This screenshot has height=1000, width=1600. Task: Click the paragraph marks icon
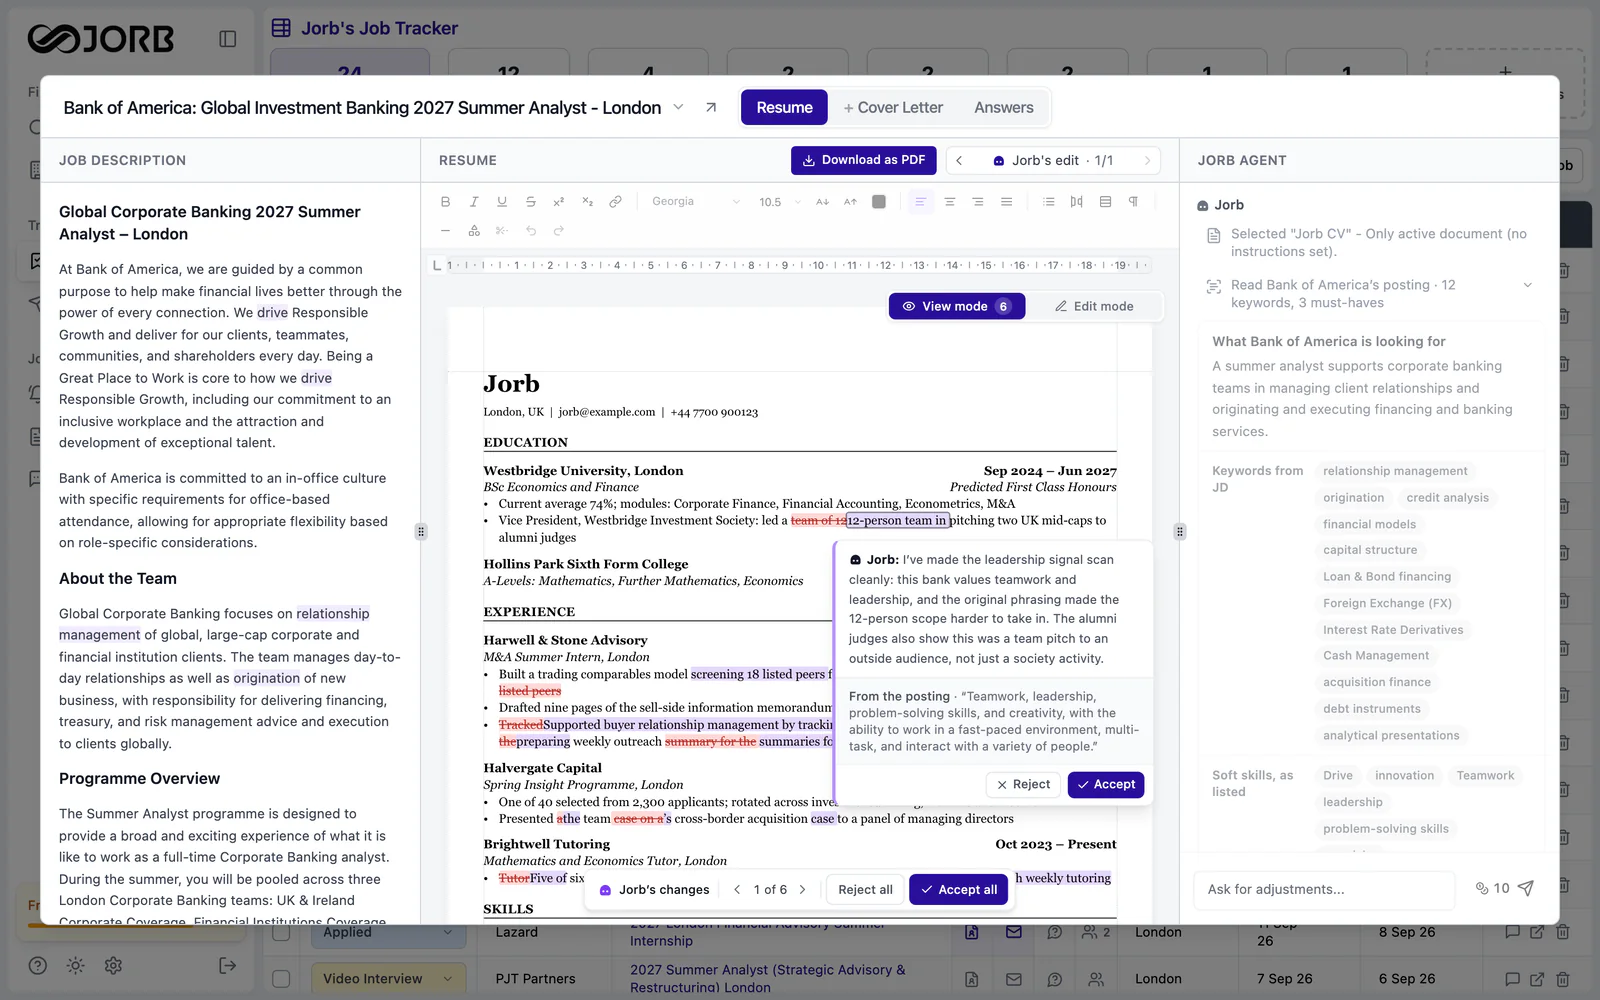(x=1133, y=202)
